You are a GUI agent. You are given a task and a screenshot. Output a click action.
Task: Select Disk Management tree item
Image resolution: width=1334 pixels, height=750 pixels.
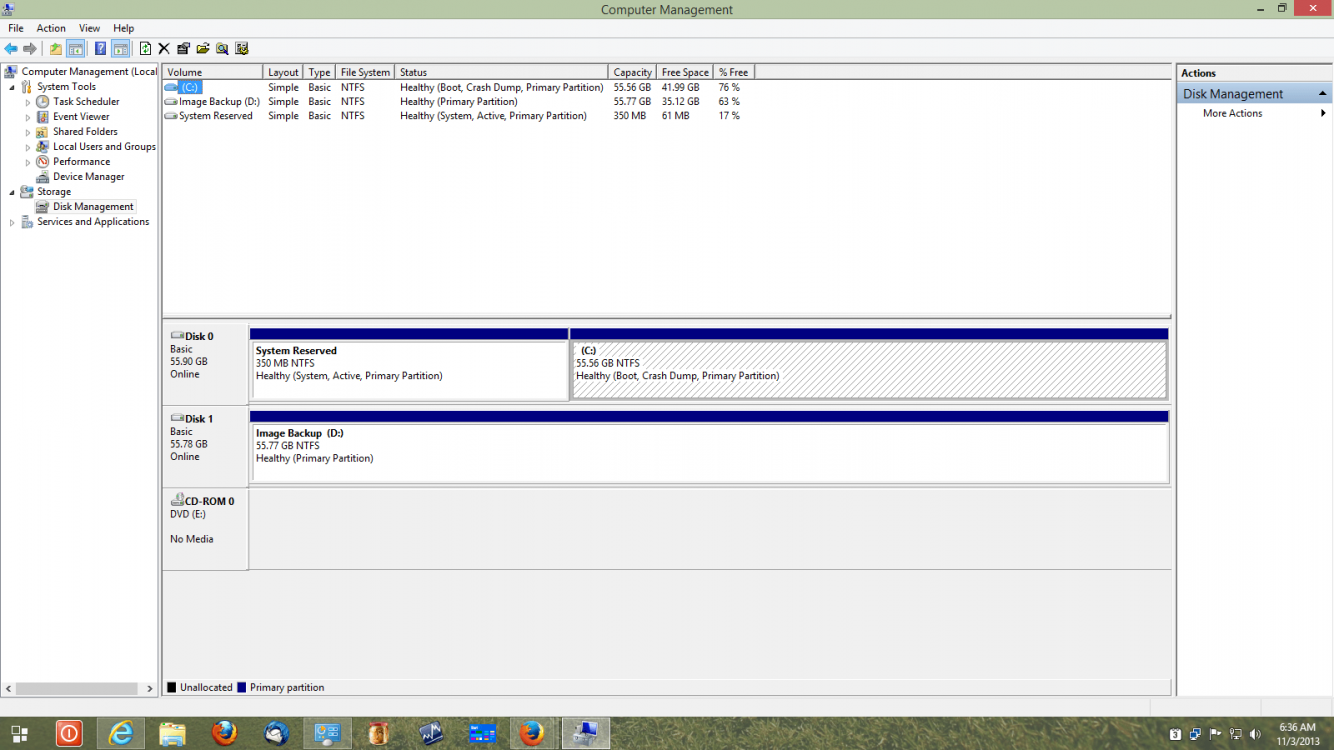tap(93, 207)
